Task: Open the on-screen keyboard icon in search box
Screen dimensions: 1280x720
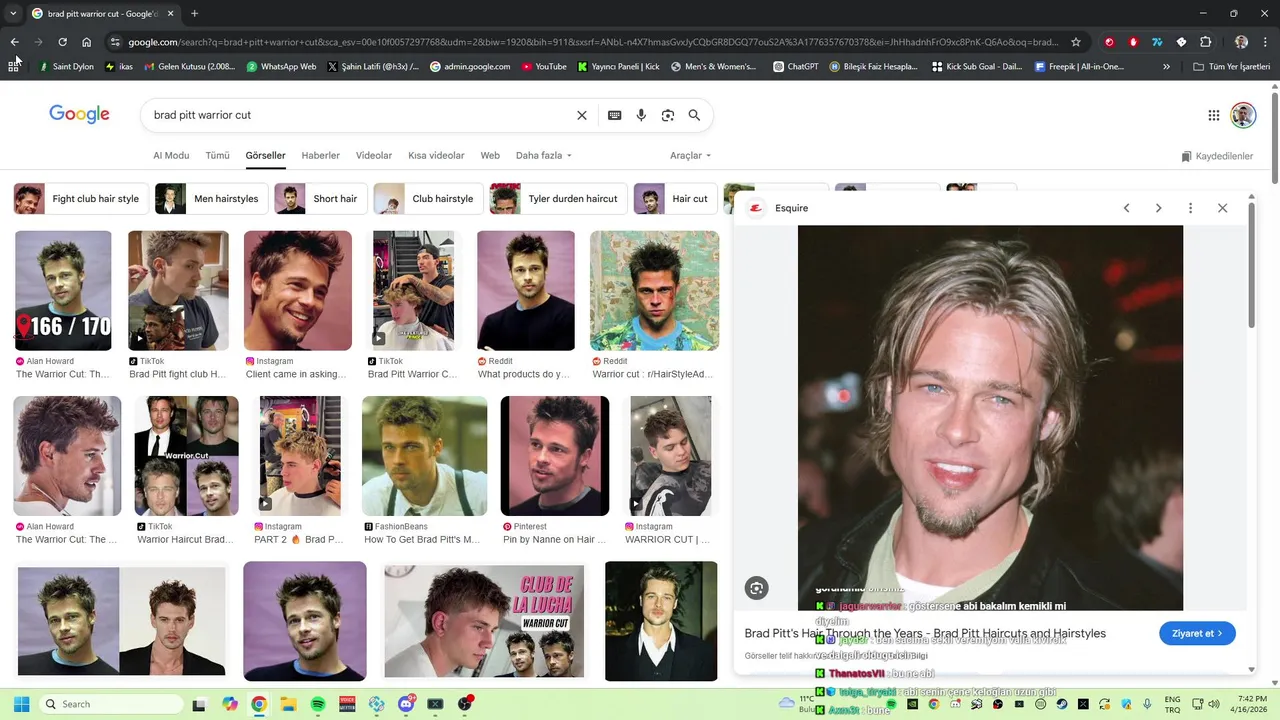Action: pos(615,115)
